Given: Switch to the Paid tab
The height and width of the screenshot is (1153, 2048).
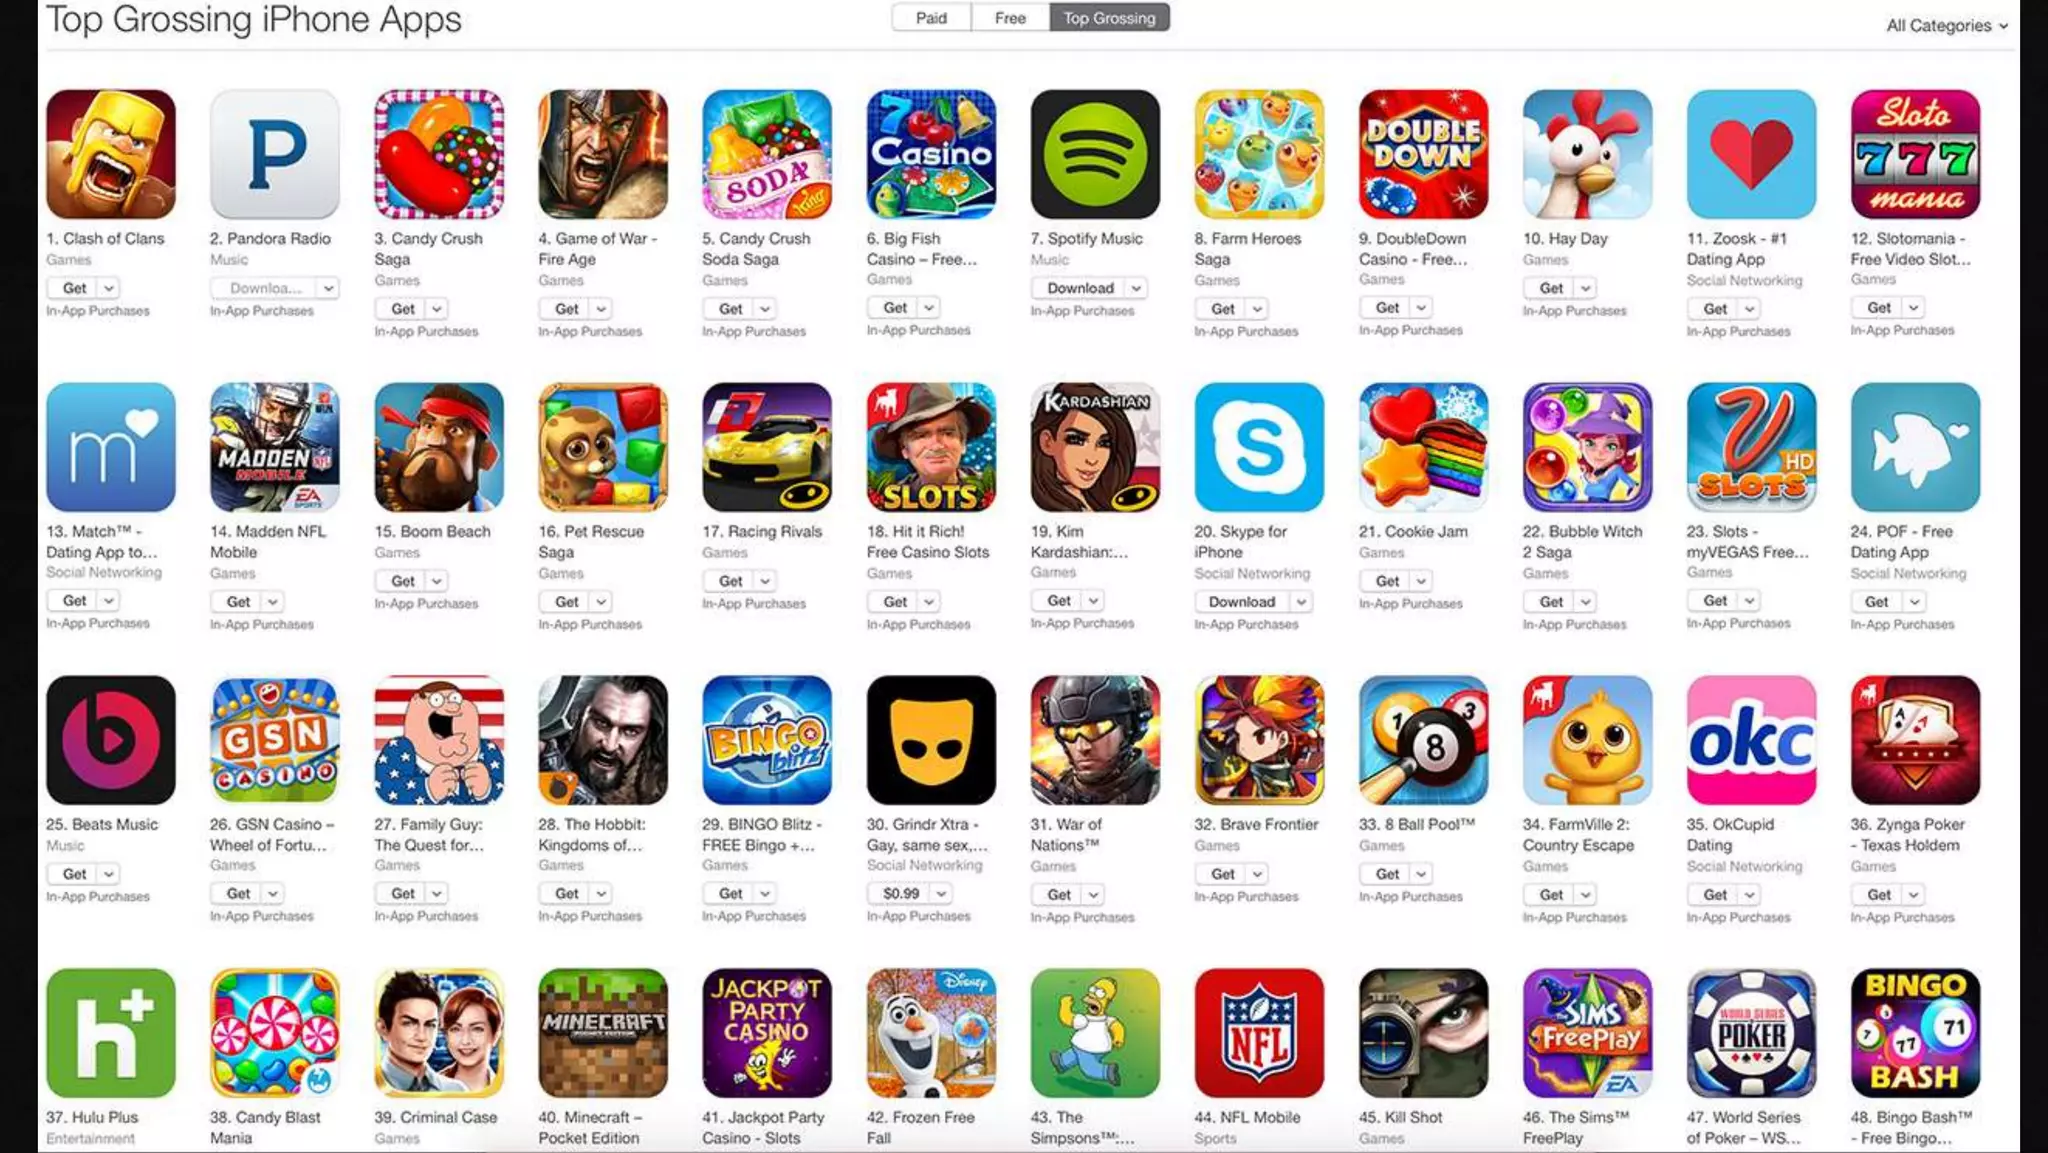Looking at the screenshot, I should point(931,18).
